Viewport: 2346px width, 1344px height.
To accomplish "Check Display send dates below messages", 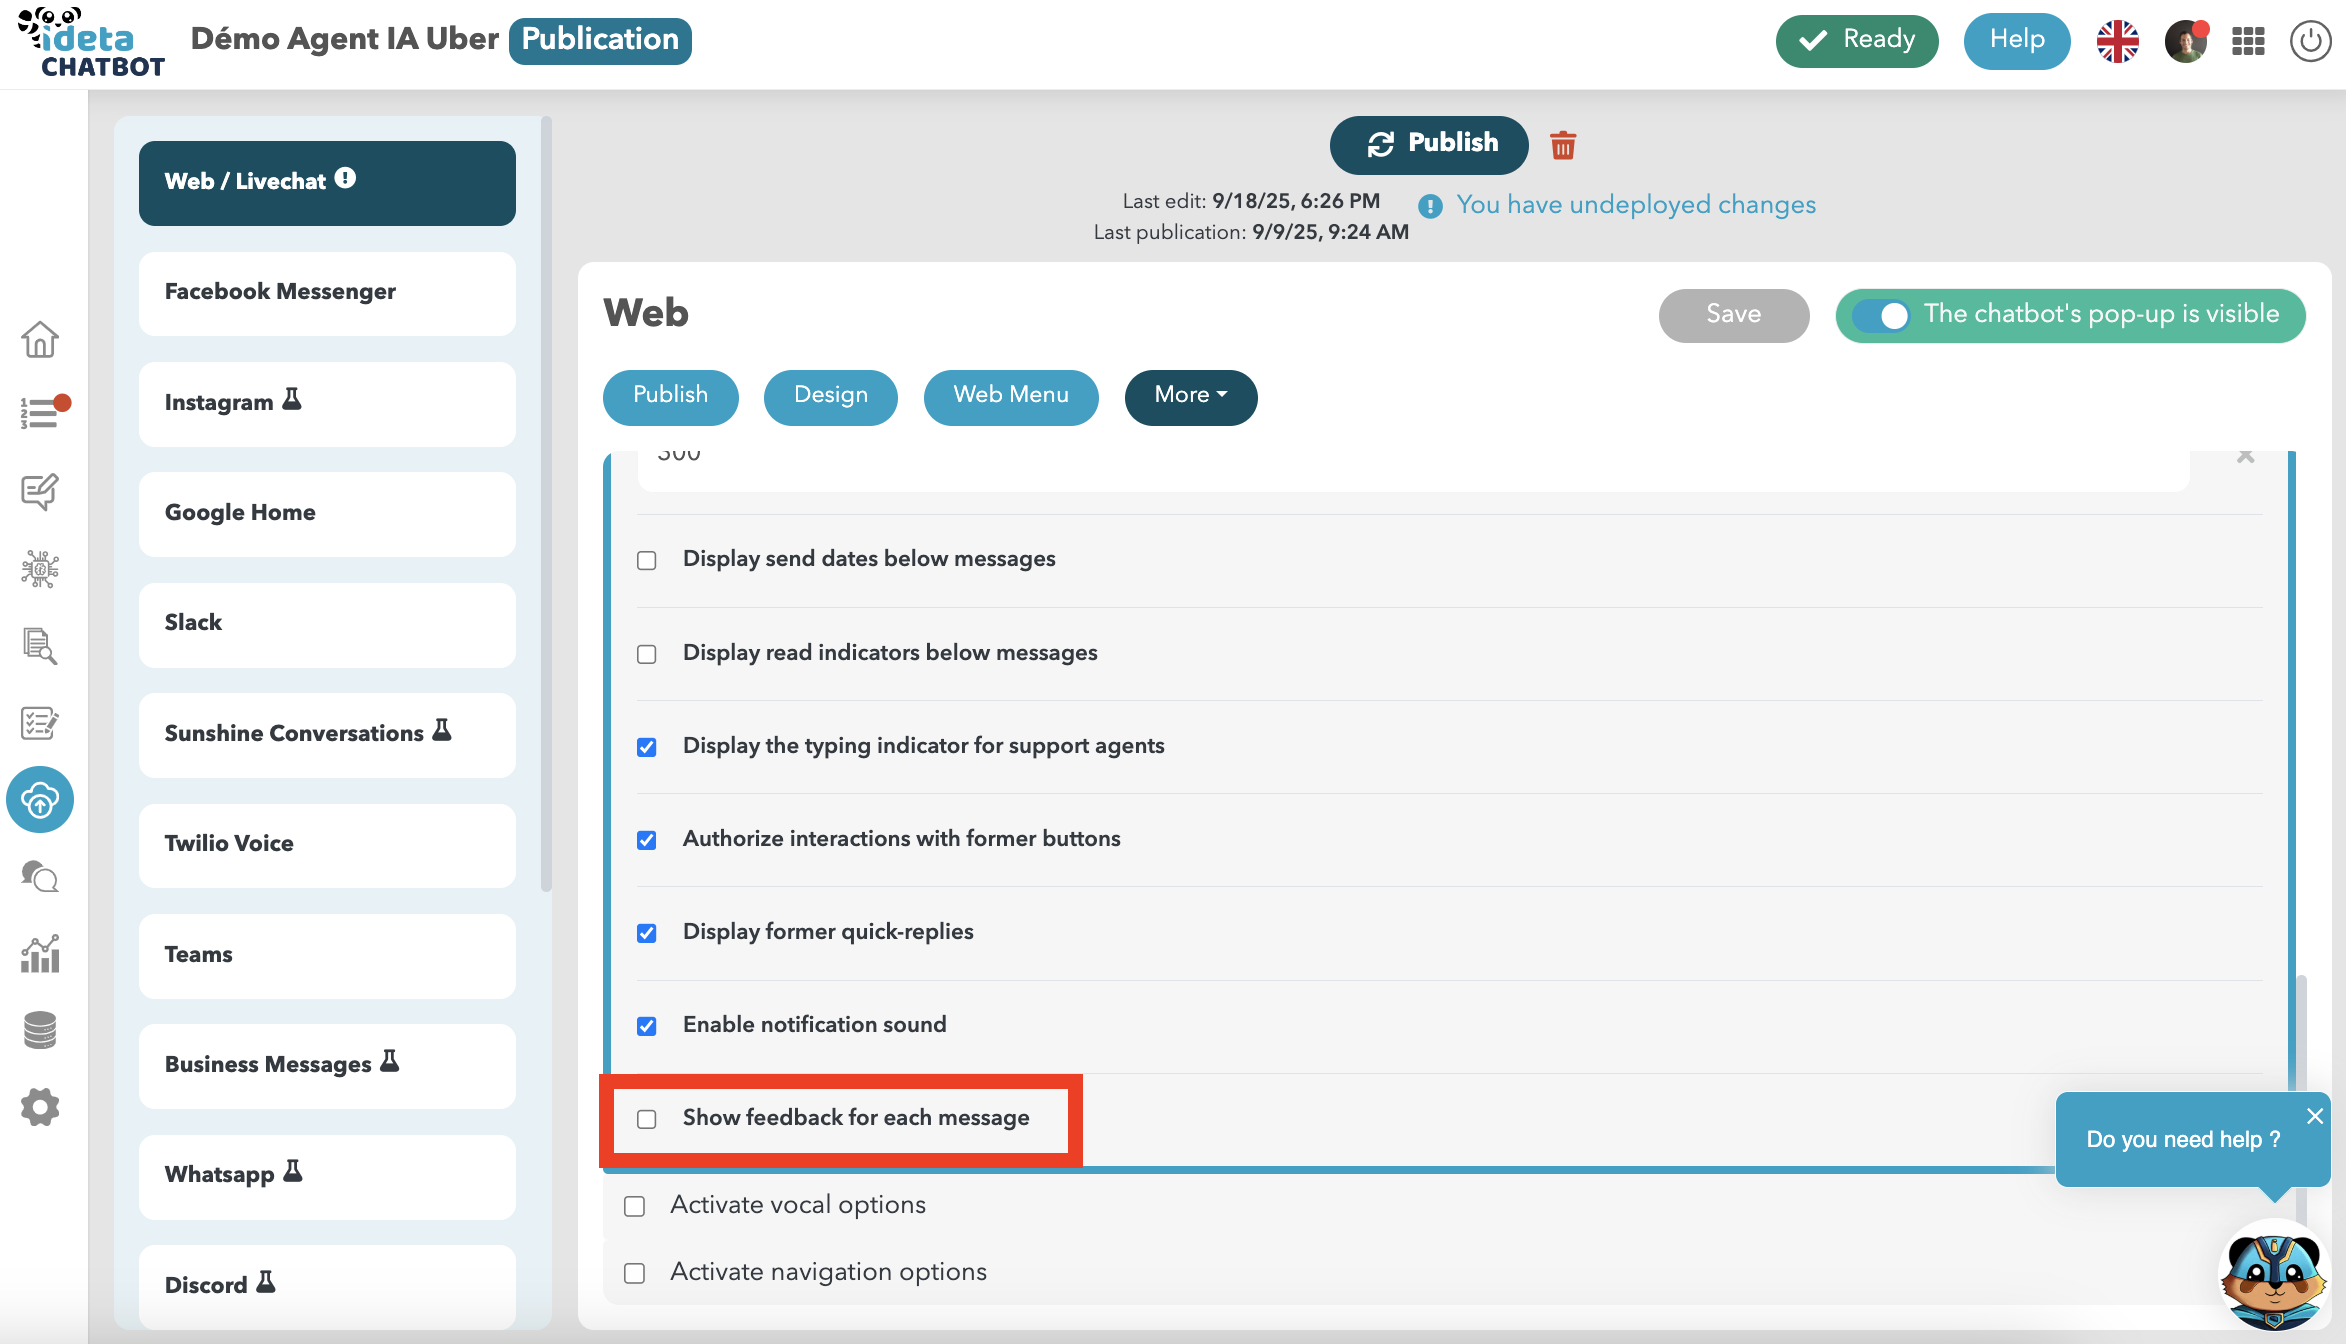I will (x=647, y=560).
